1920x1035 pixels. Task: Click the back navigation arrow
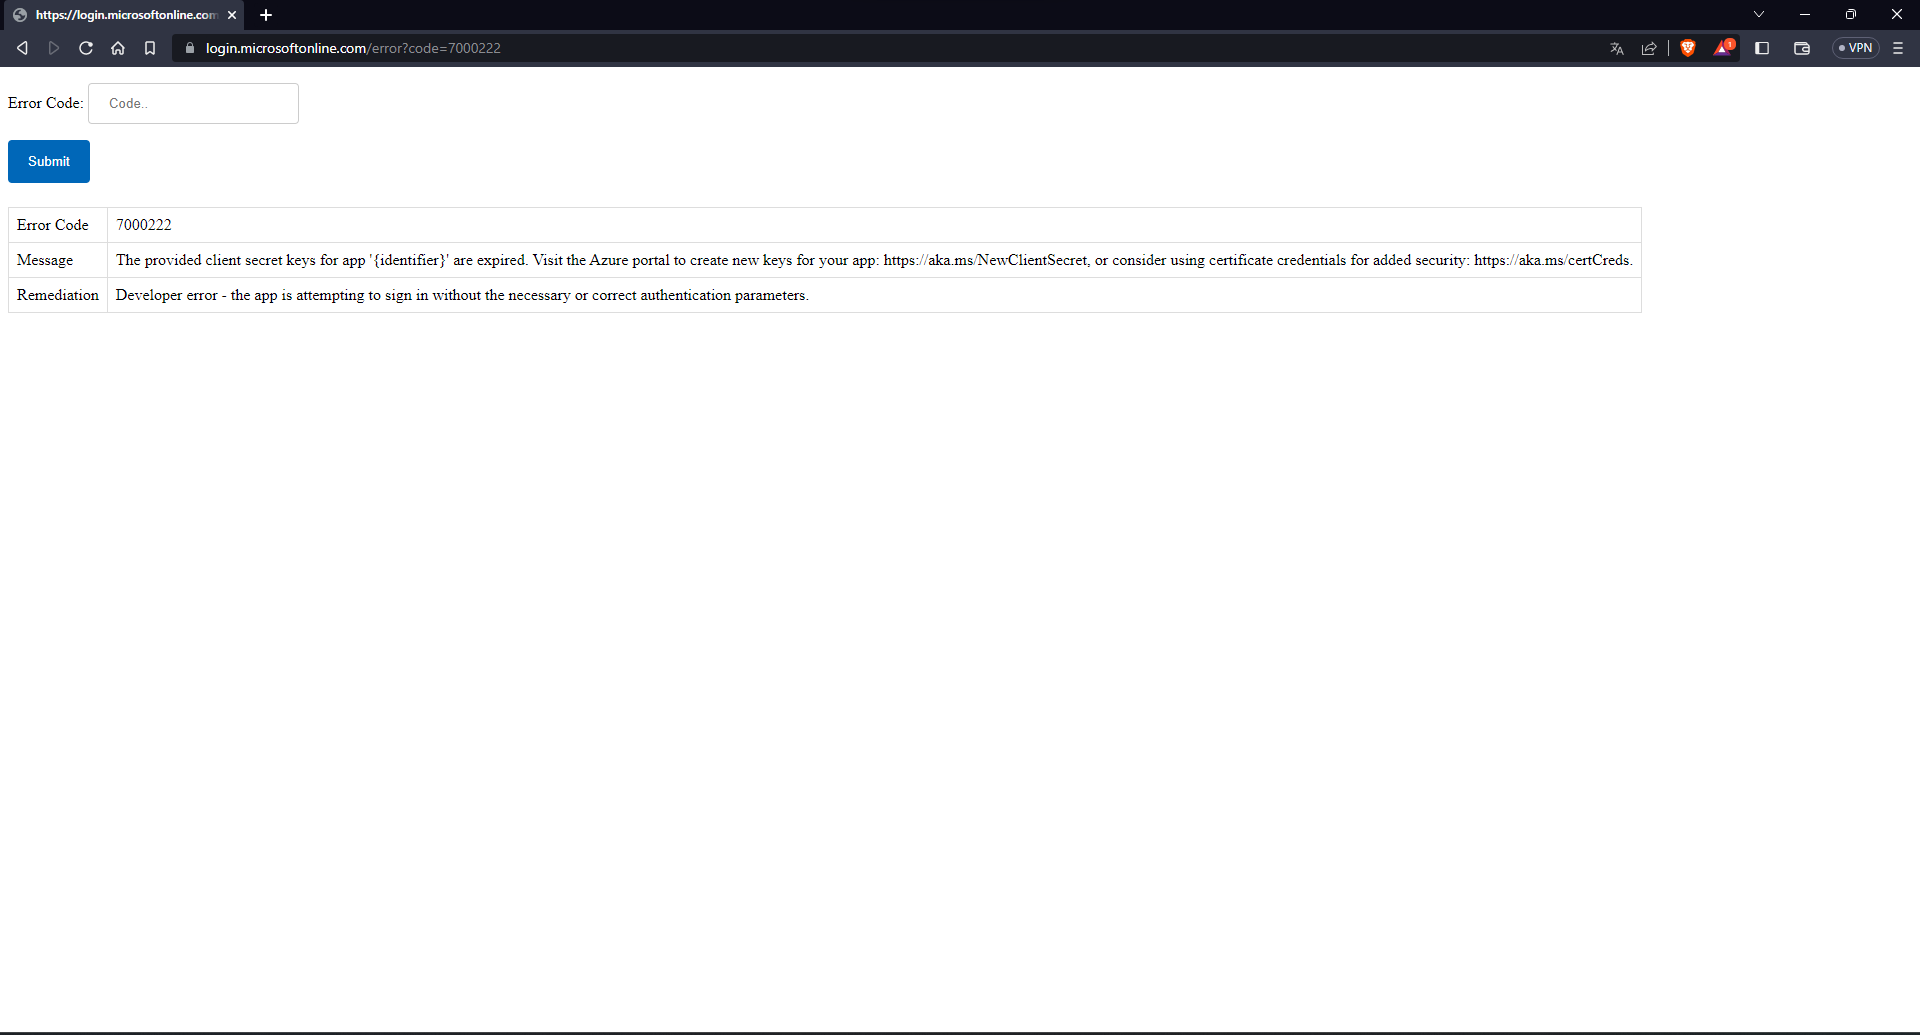(x=21, y=48)
